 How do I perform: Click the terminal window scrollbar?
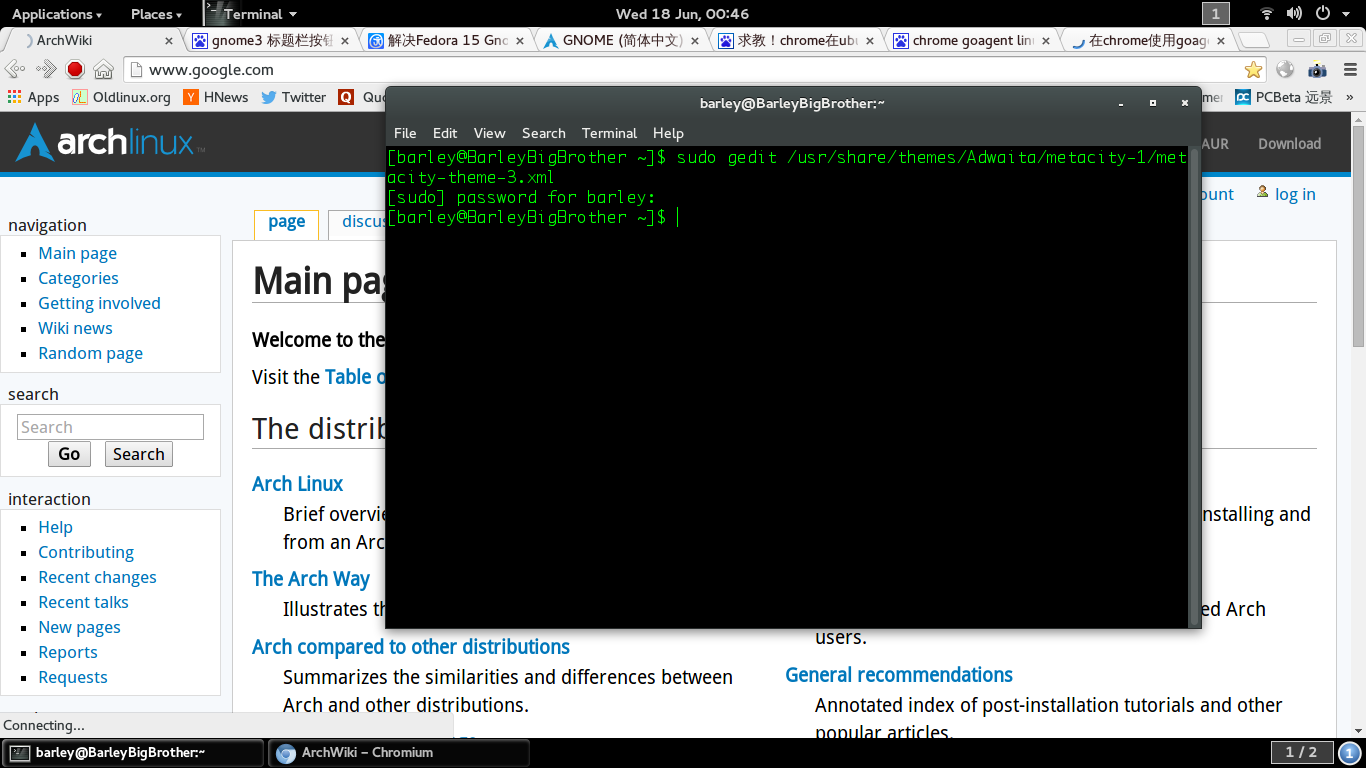pyautogui.click(x=1194, y=387)
